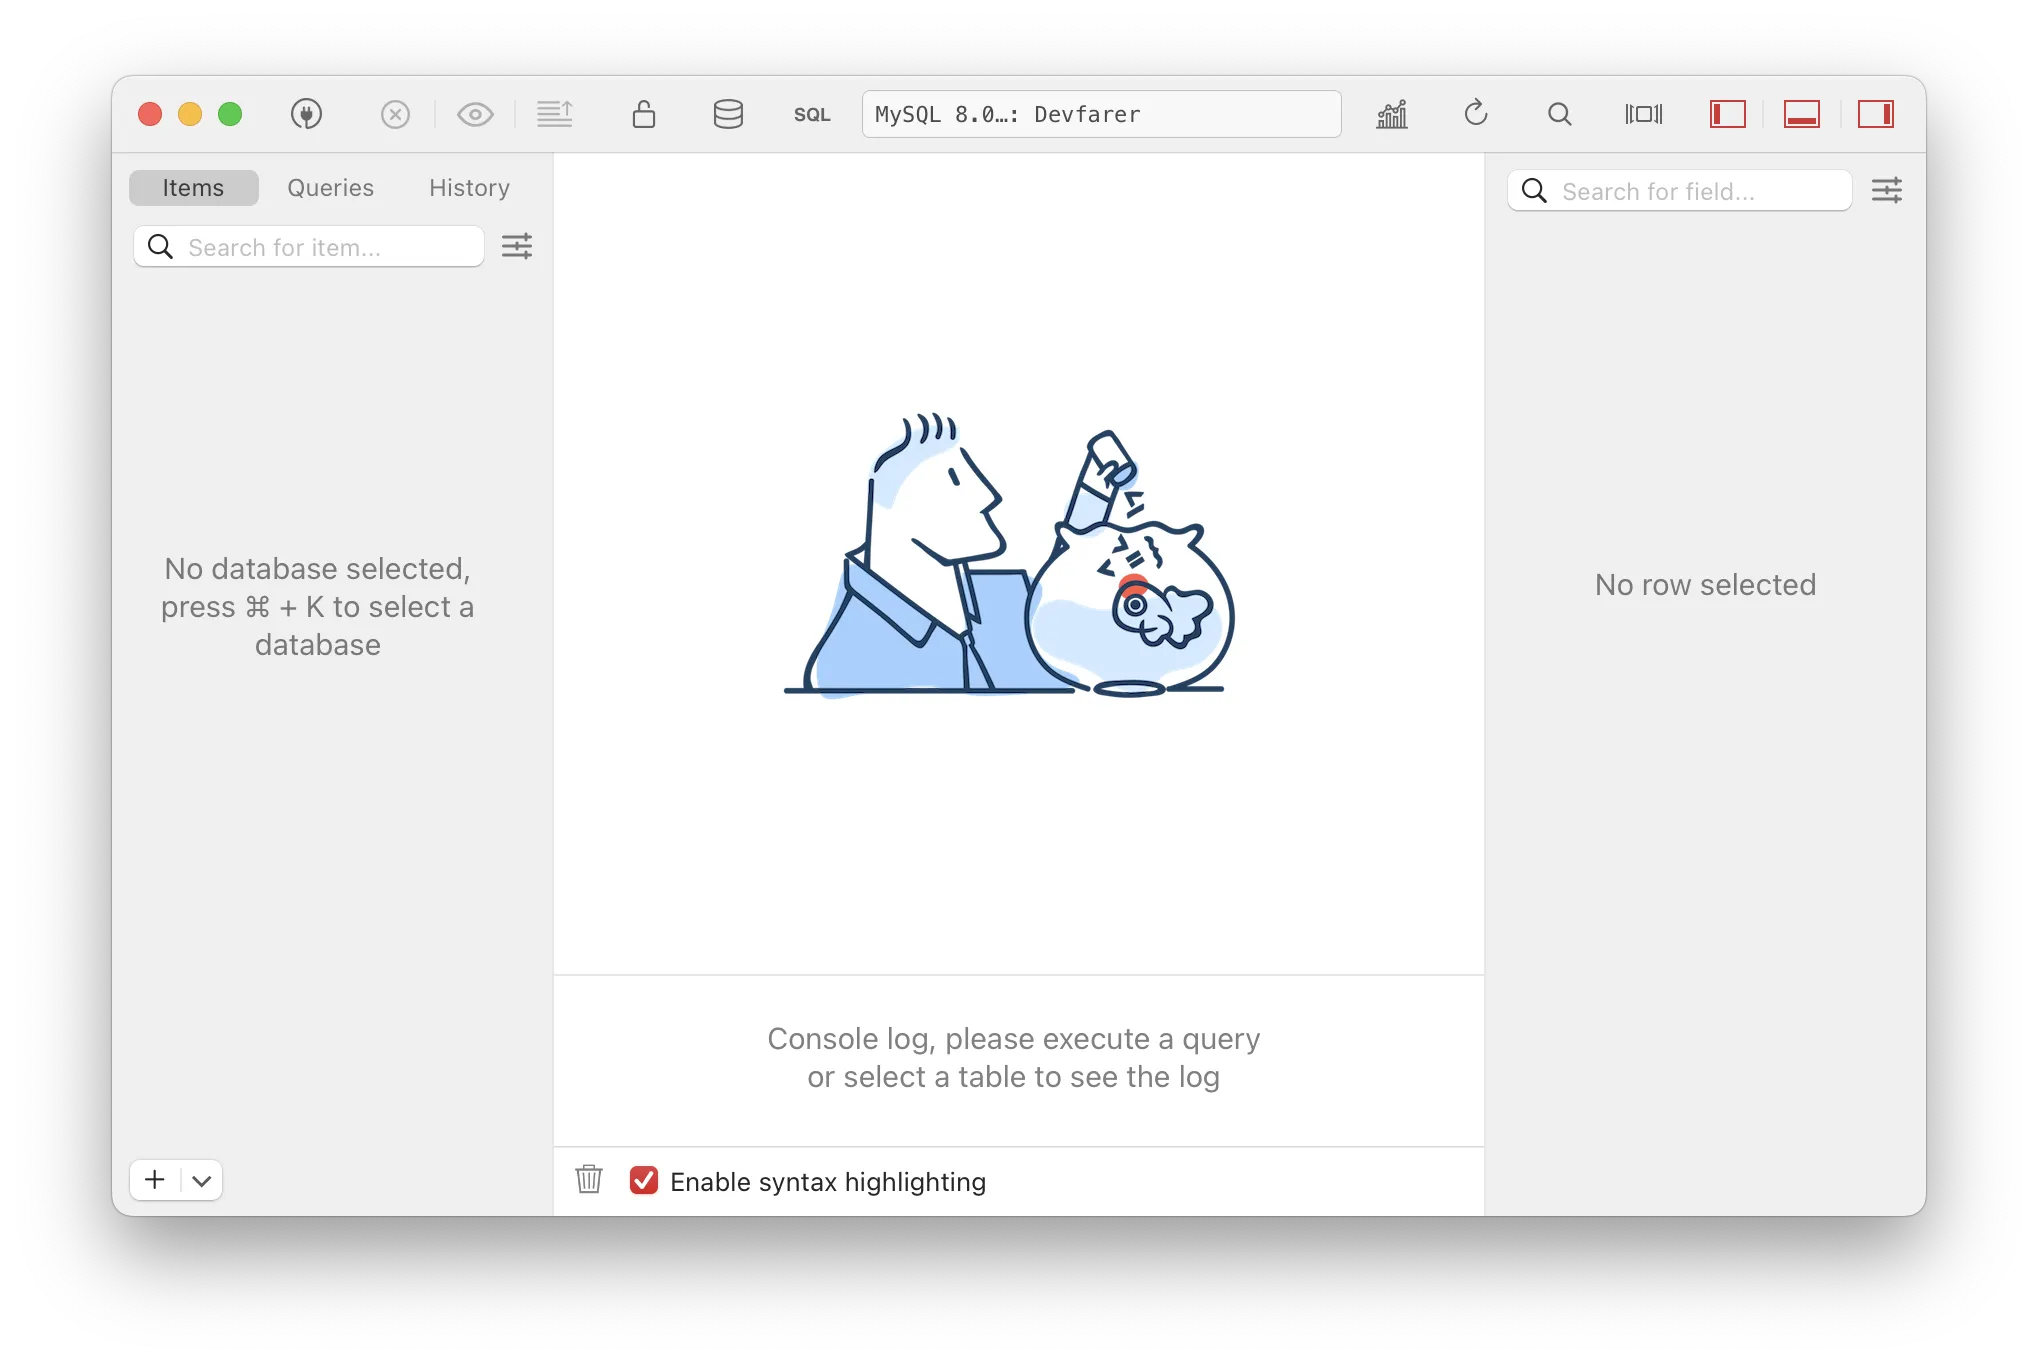Screen dimensions: 2038x1364
Task: Click the refresh circular arrow icon
Action: click(1476, 113)
